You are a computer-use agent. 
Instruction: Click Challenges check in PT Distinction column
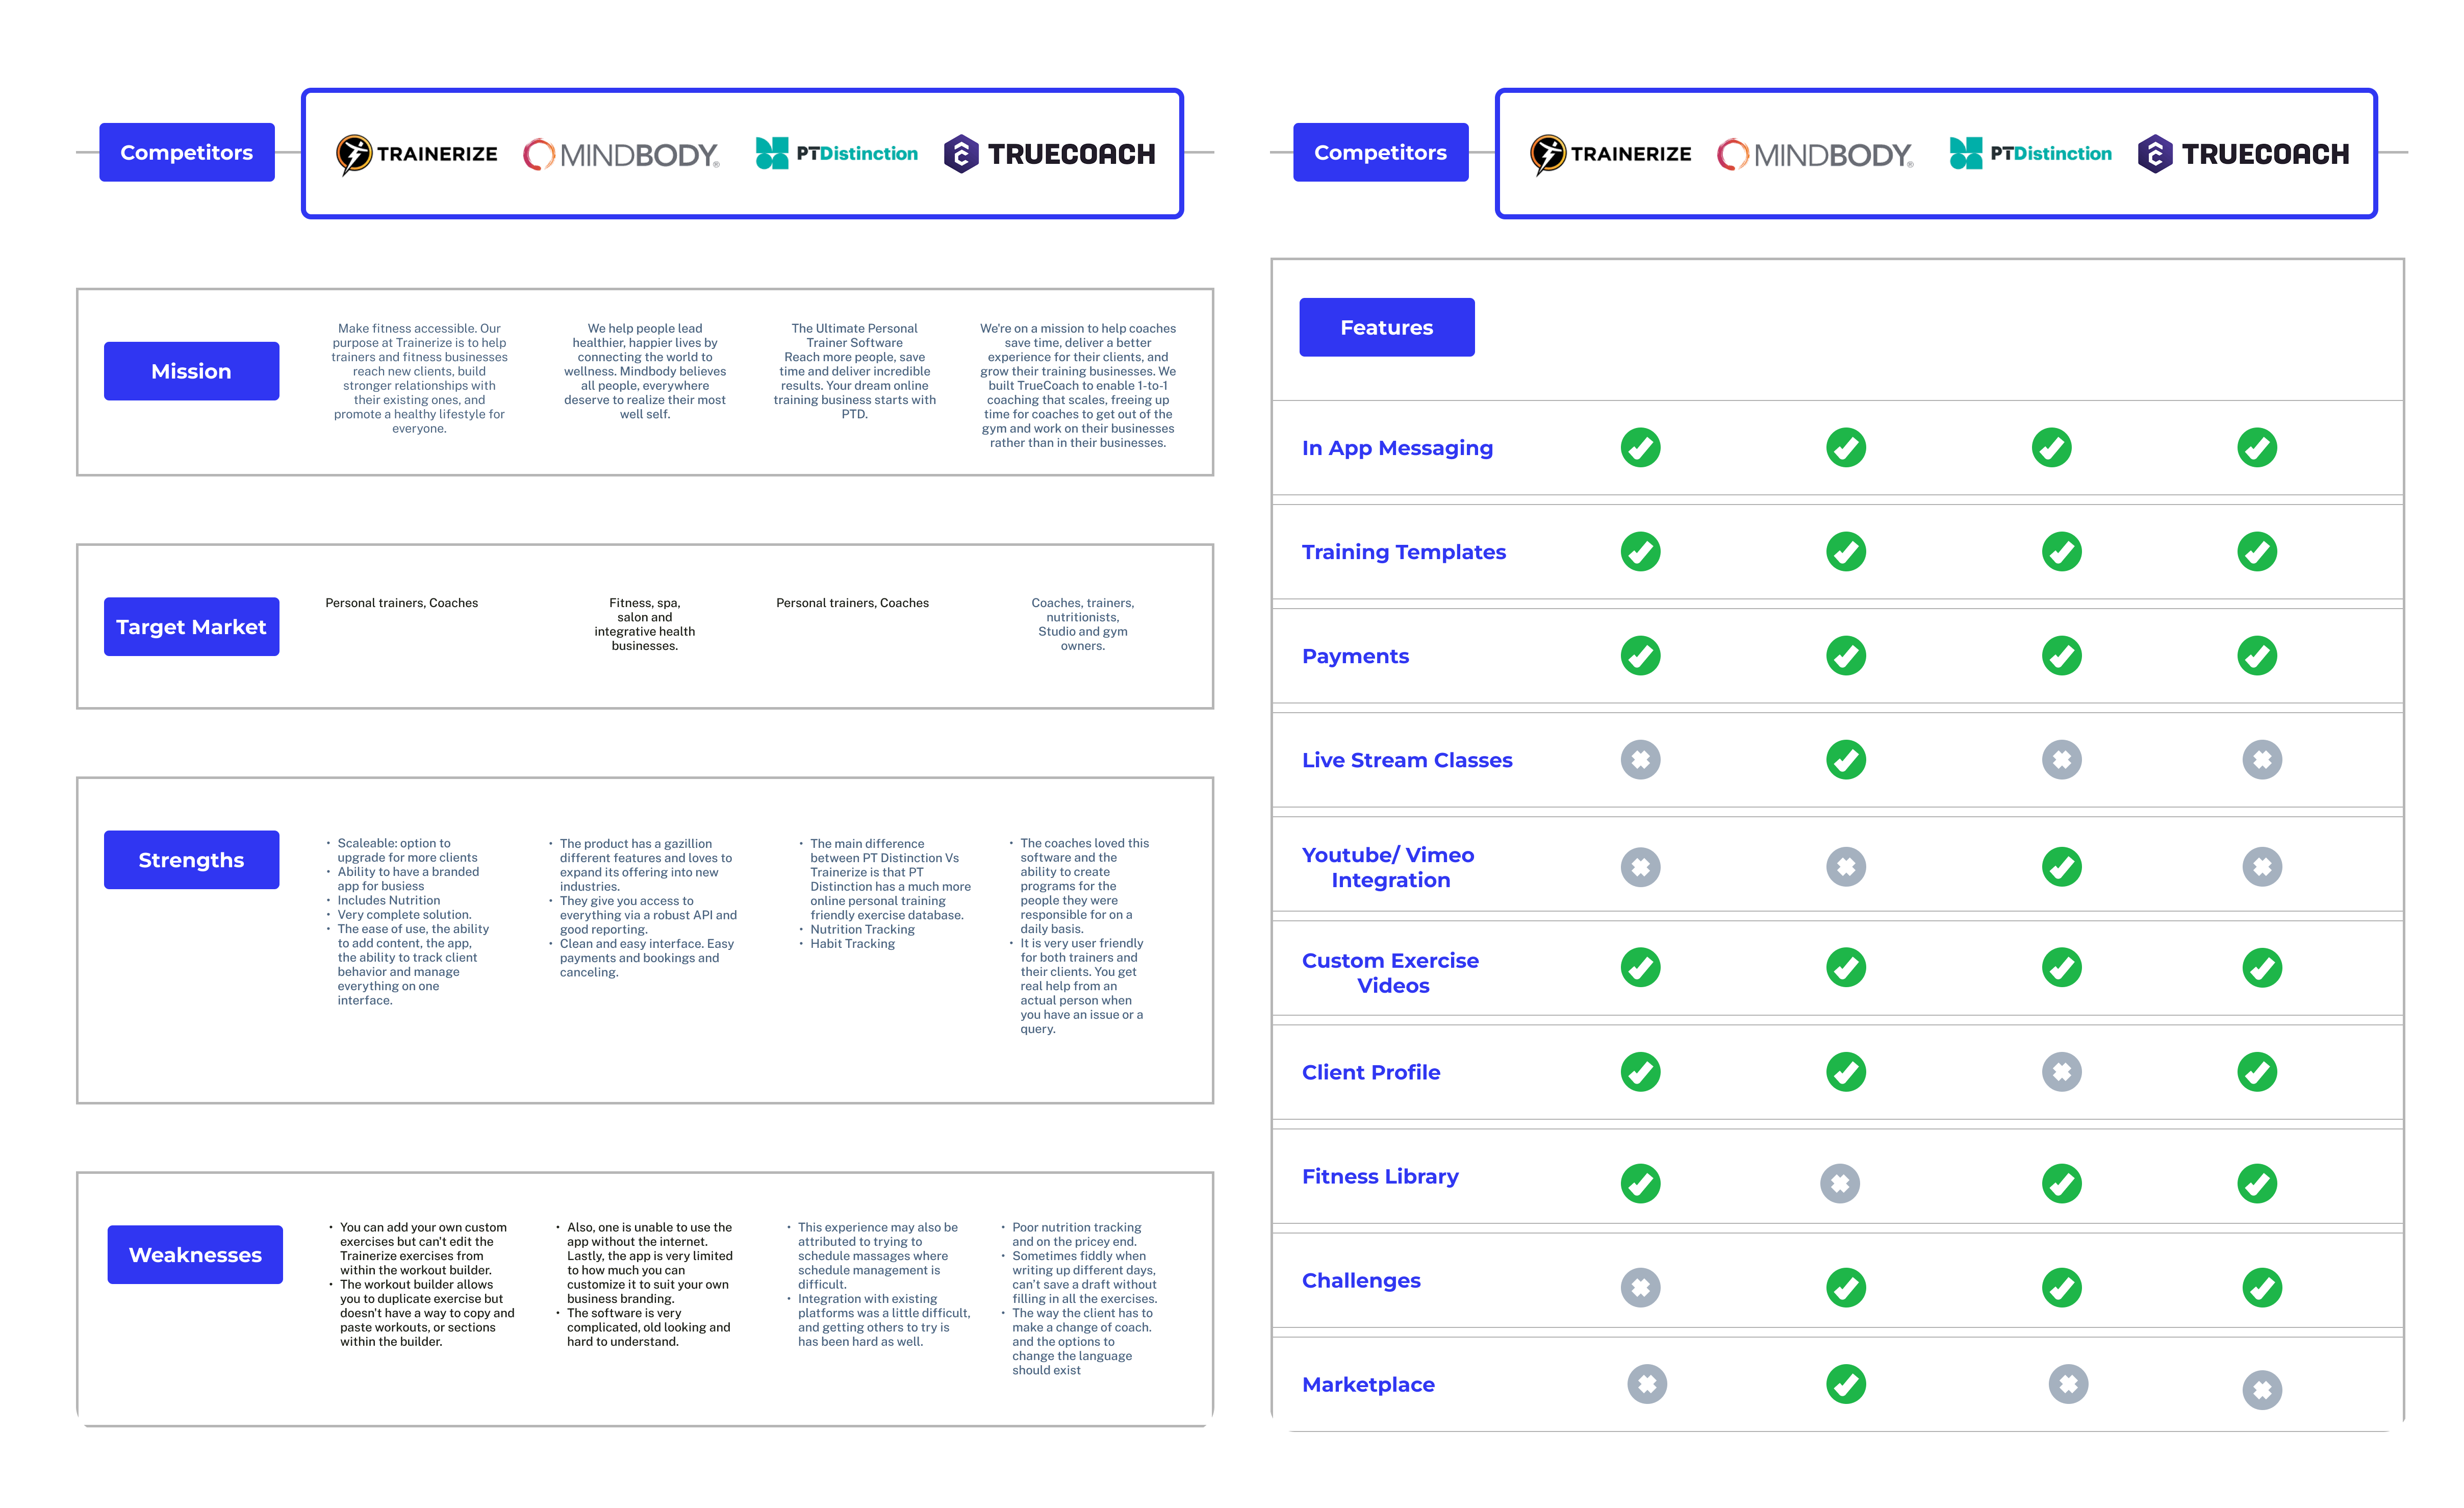tap(2062, 1288)
